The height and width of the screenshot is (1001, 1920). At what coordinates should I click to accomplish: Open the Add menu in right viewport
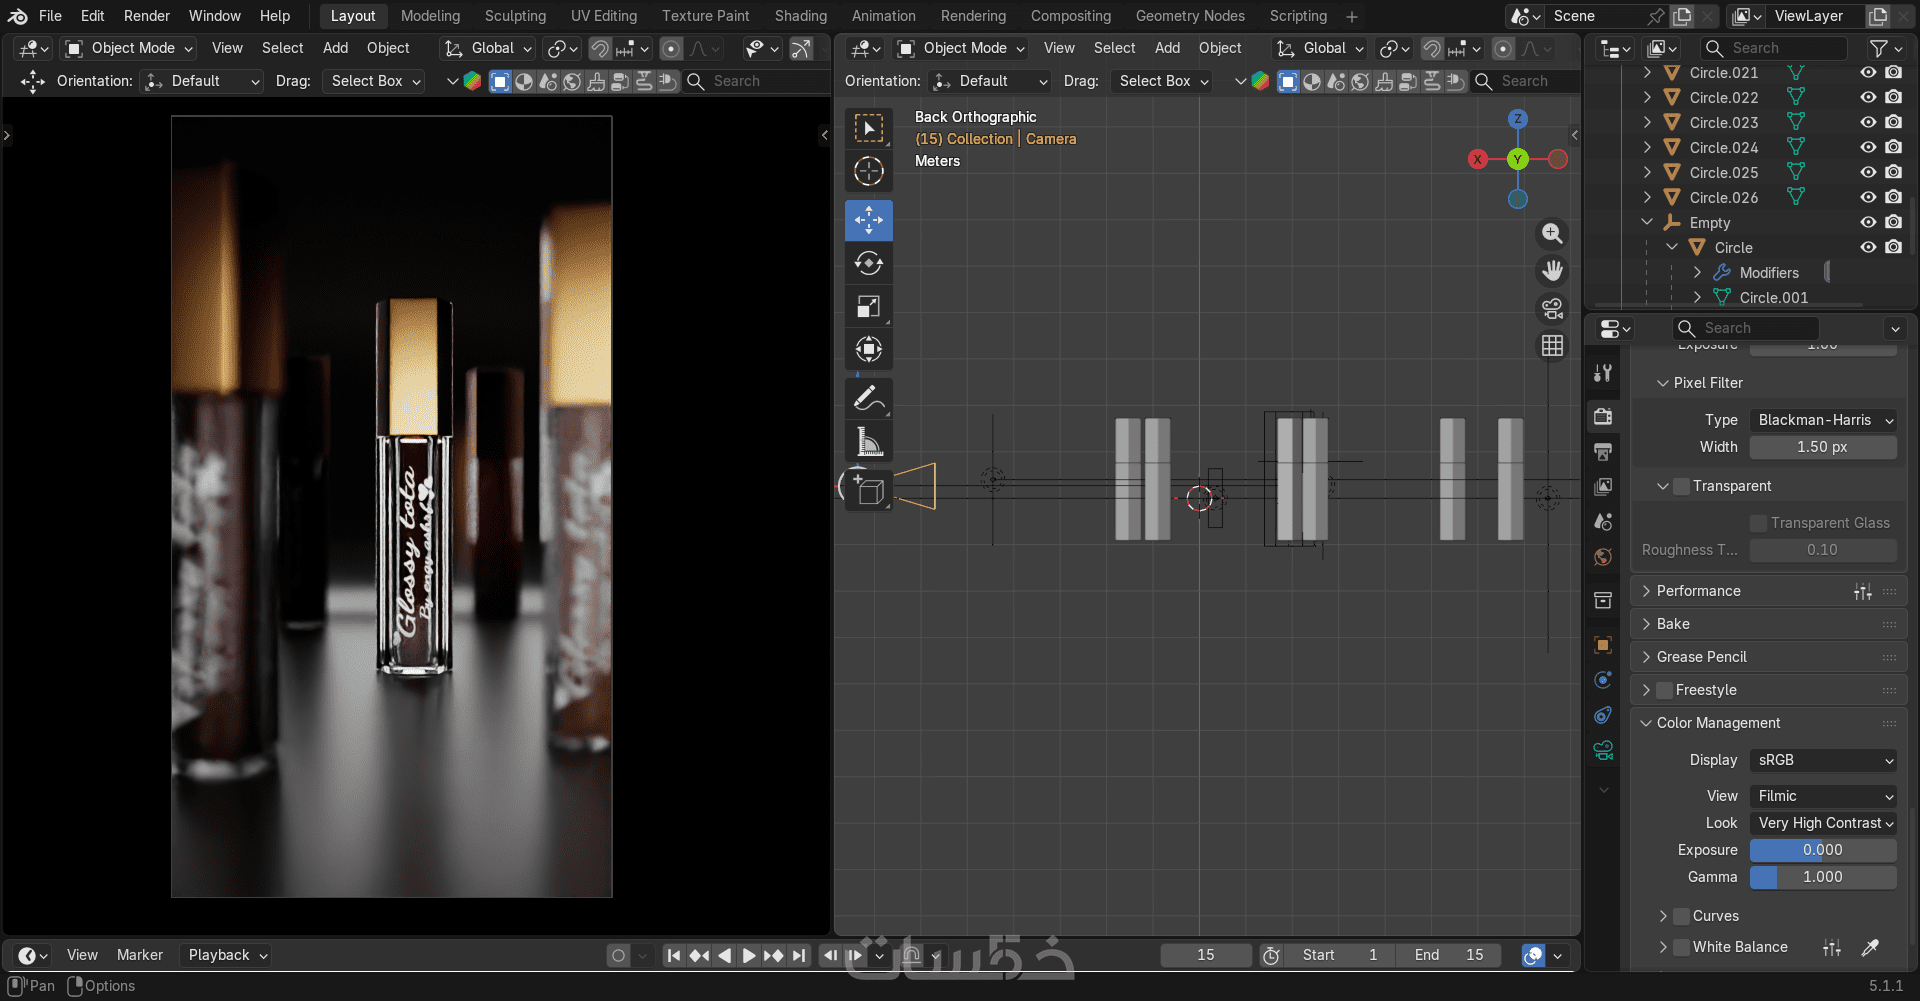pos(1167,48)
